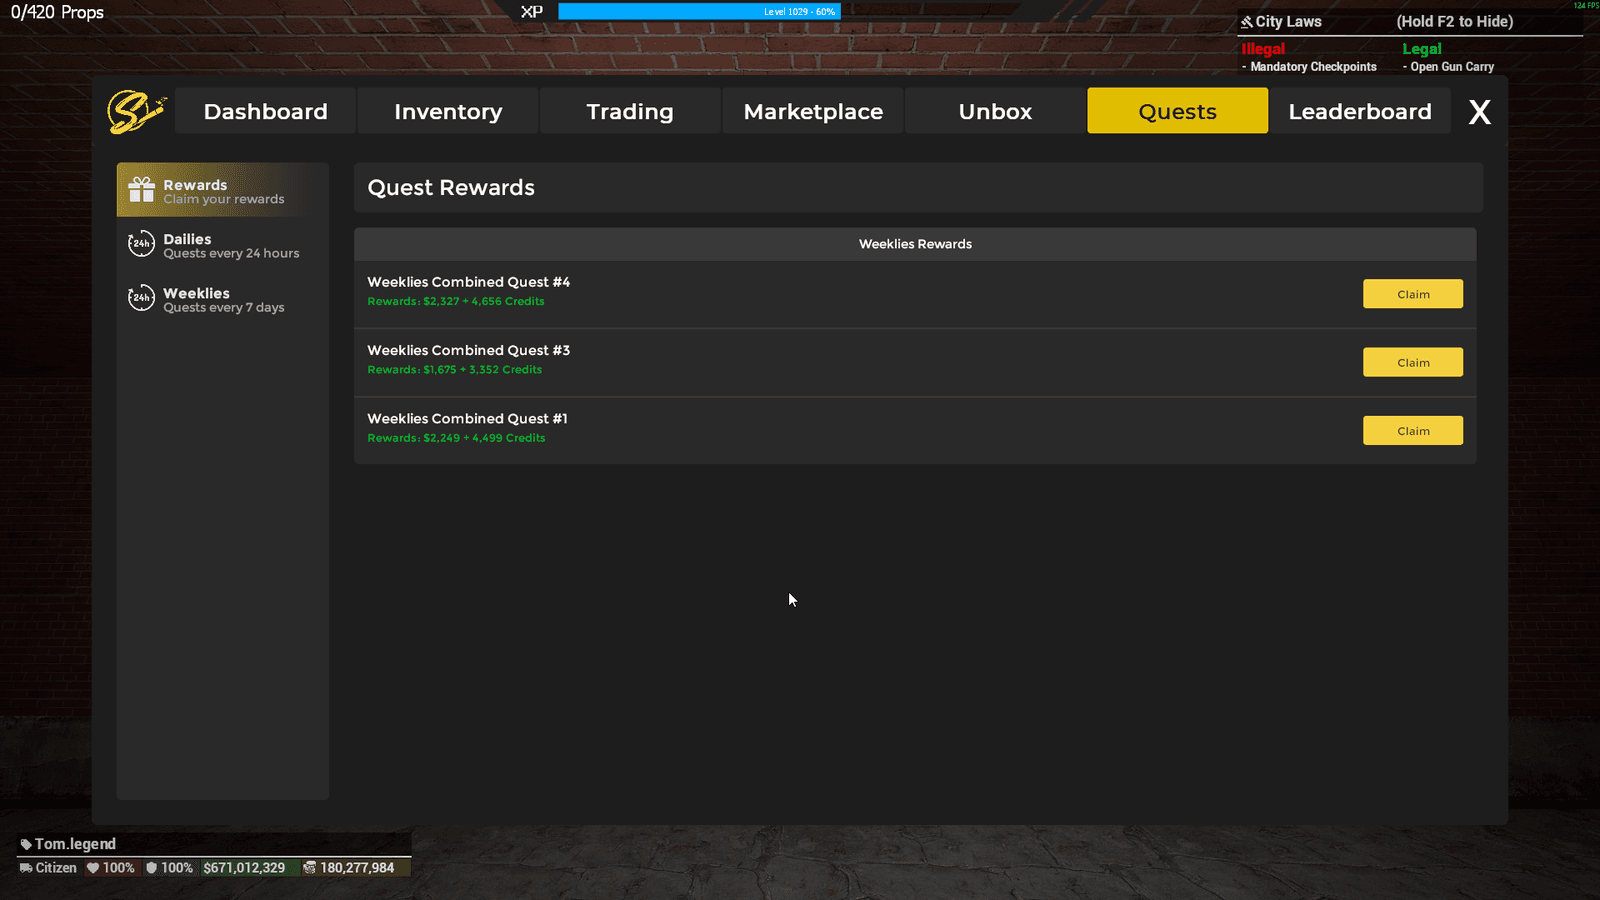Switch to the Trading tab
The image size is (1600, 900).
(x=630, y=111)
